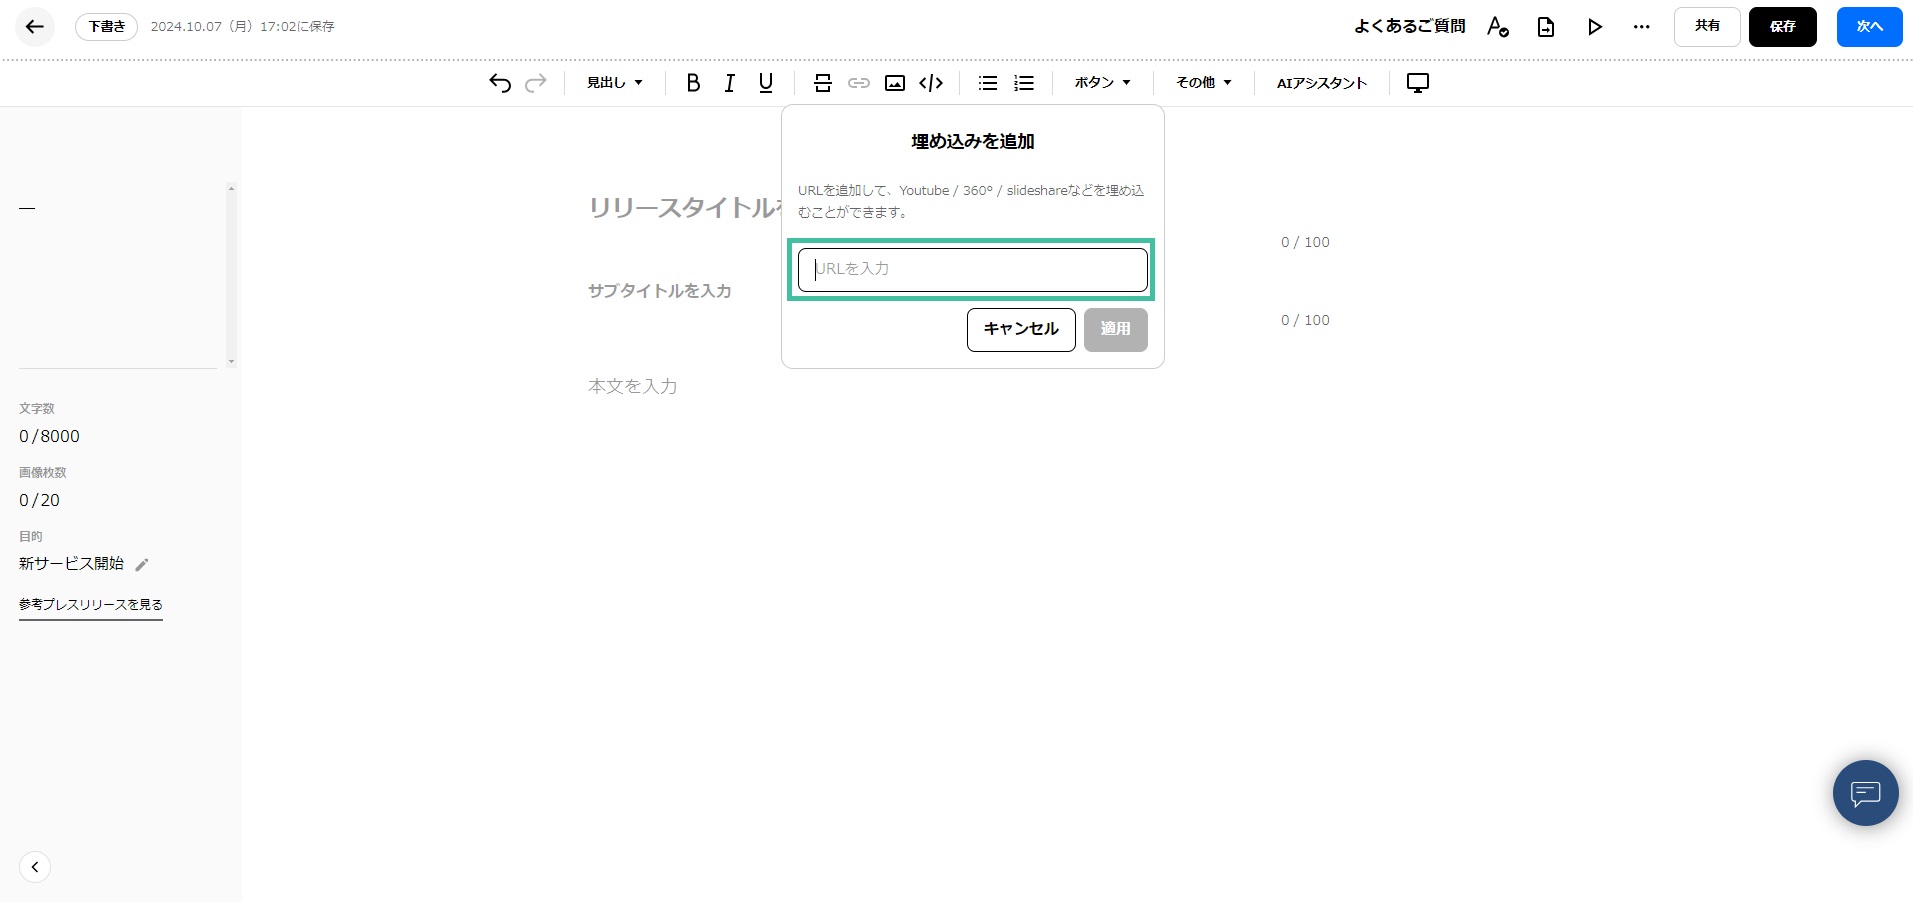Expand the 見出し heading dropdown

pos(614,83)
